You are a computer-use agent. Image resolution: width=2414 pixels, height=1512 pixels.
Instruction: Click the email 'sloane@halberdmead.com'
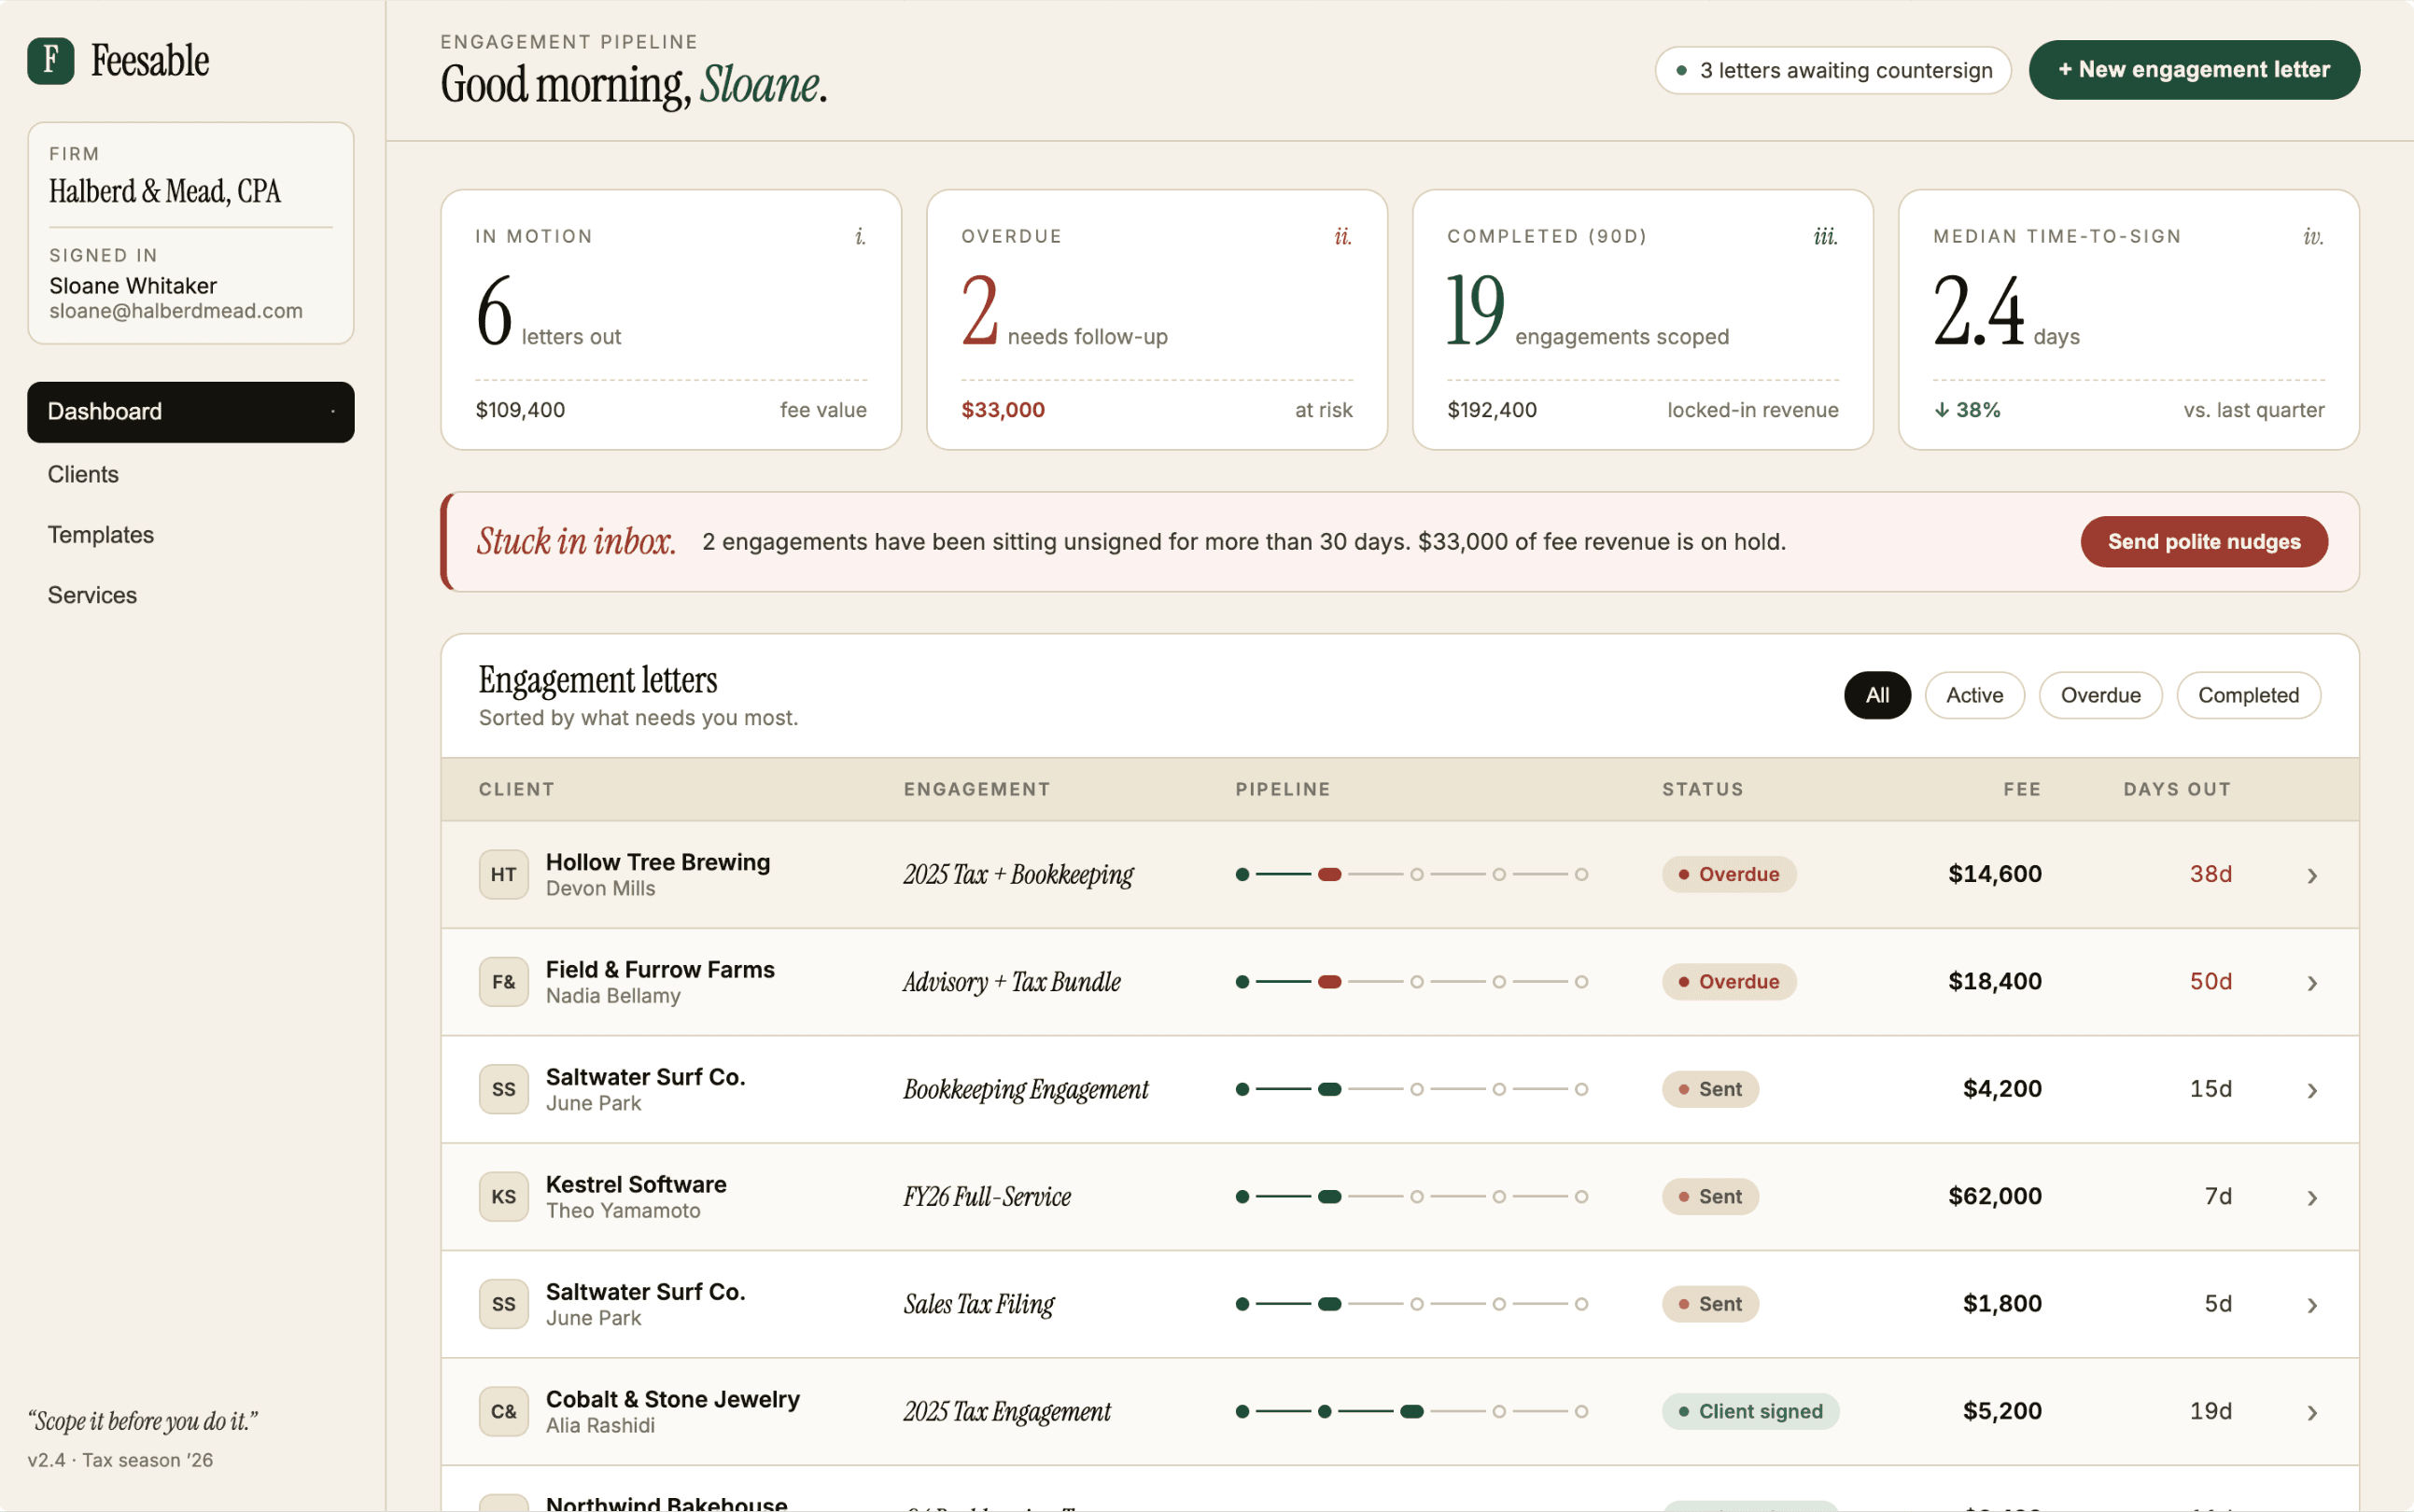[x=176, y=311]
